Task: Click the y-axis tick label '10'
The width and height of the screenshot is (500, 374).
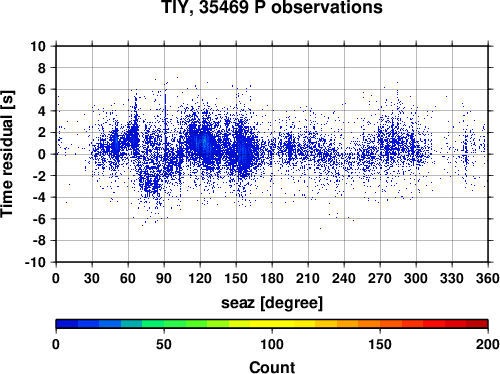Action: [x=38, y=46]
